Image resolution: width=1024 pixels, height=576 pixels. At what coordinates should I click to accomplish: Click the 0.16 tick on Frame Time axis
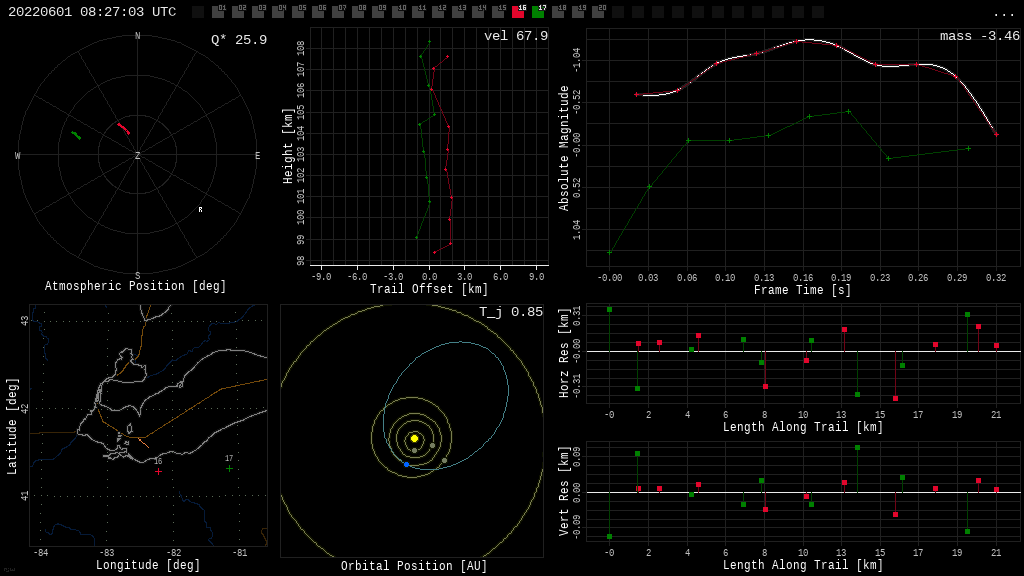pyautogui.click(x=803, y=278)
